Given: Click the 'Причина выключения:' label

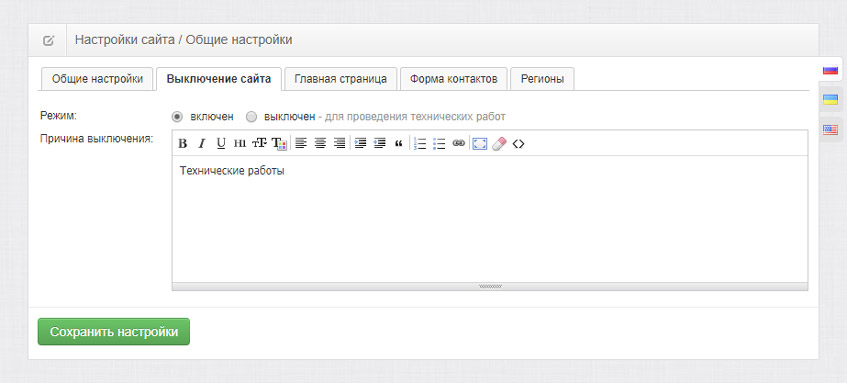Looking at the screenshot, I should [97, 138].
